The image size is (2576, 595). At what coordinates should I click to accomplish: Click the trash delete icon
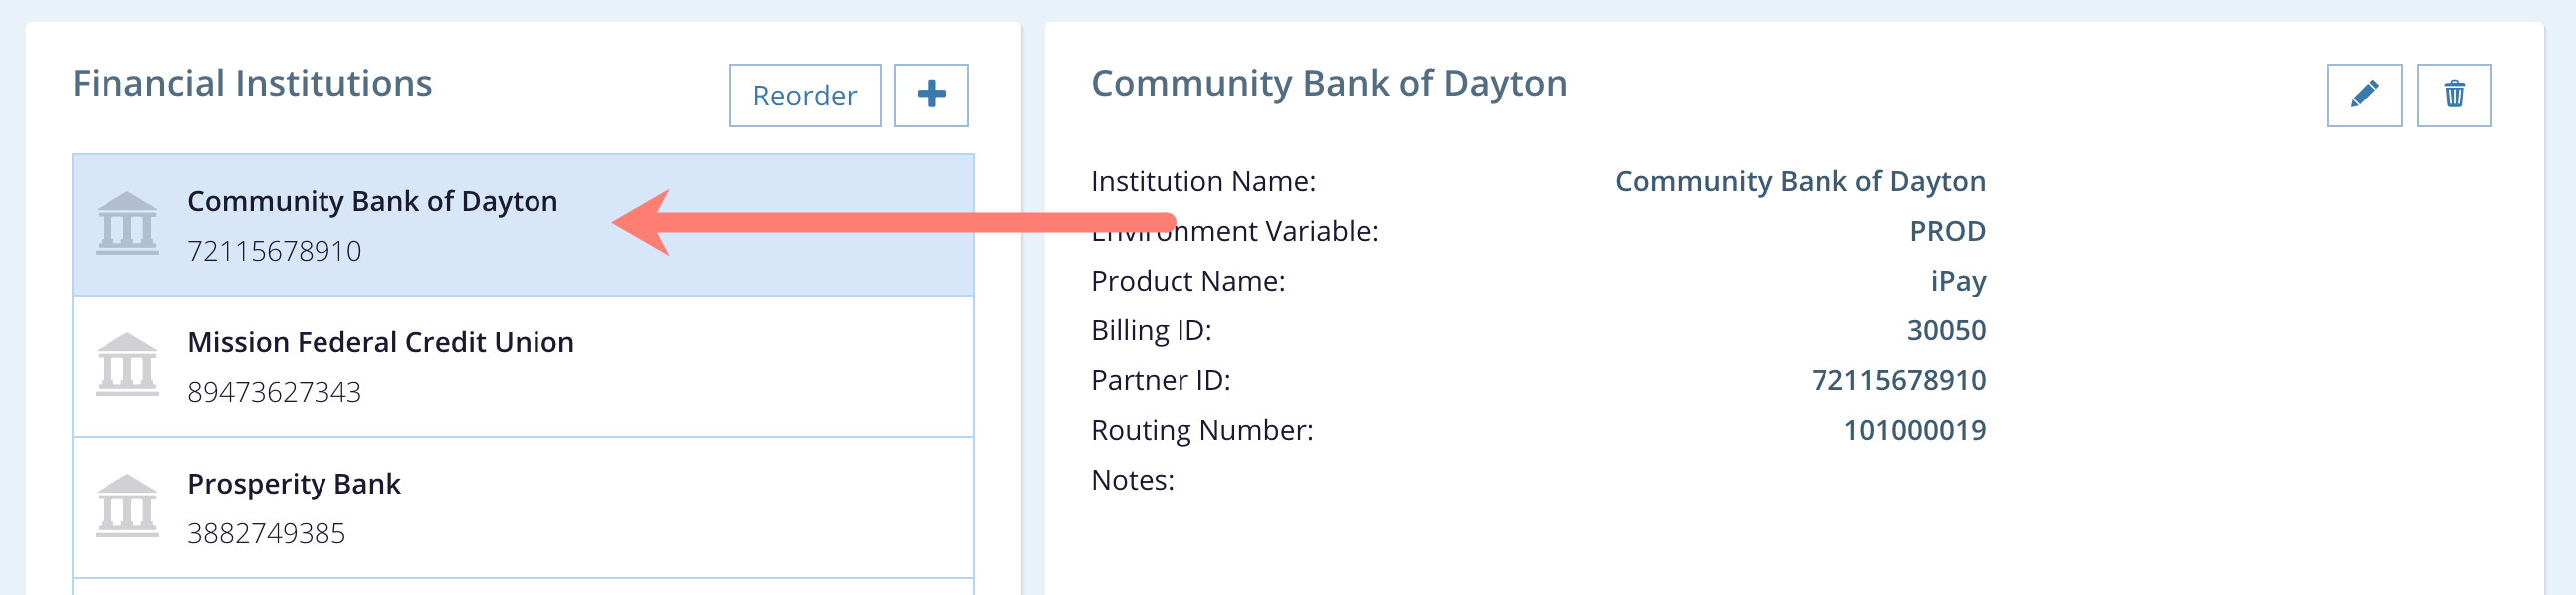click(2453, 95)
